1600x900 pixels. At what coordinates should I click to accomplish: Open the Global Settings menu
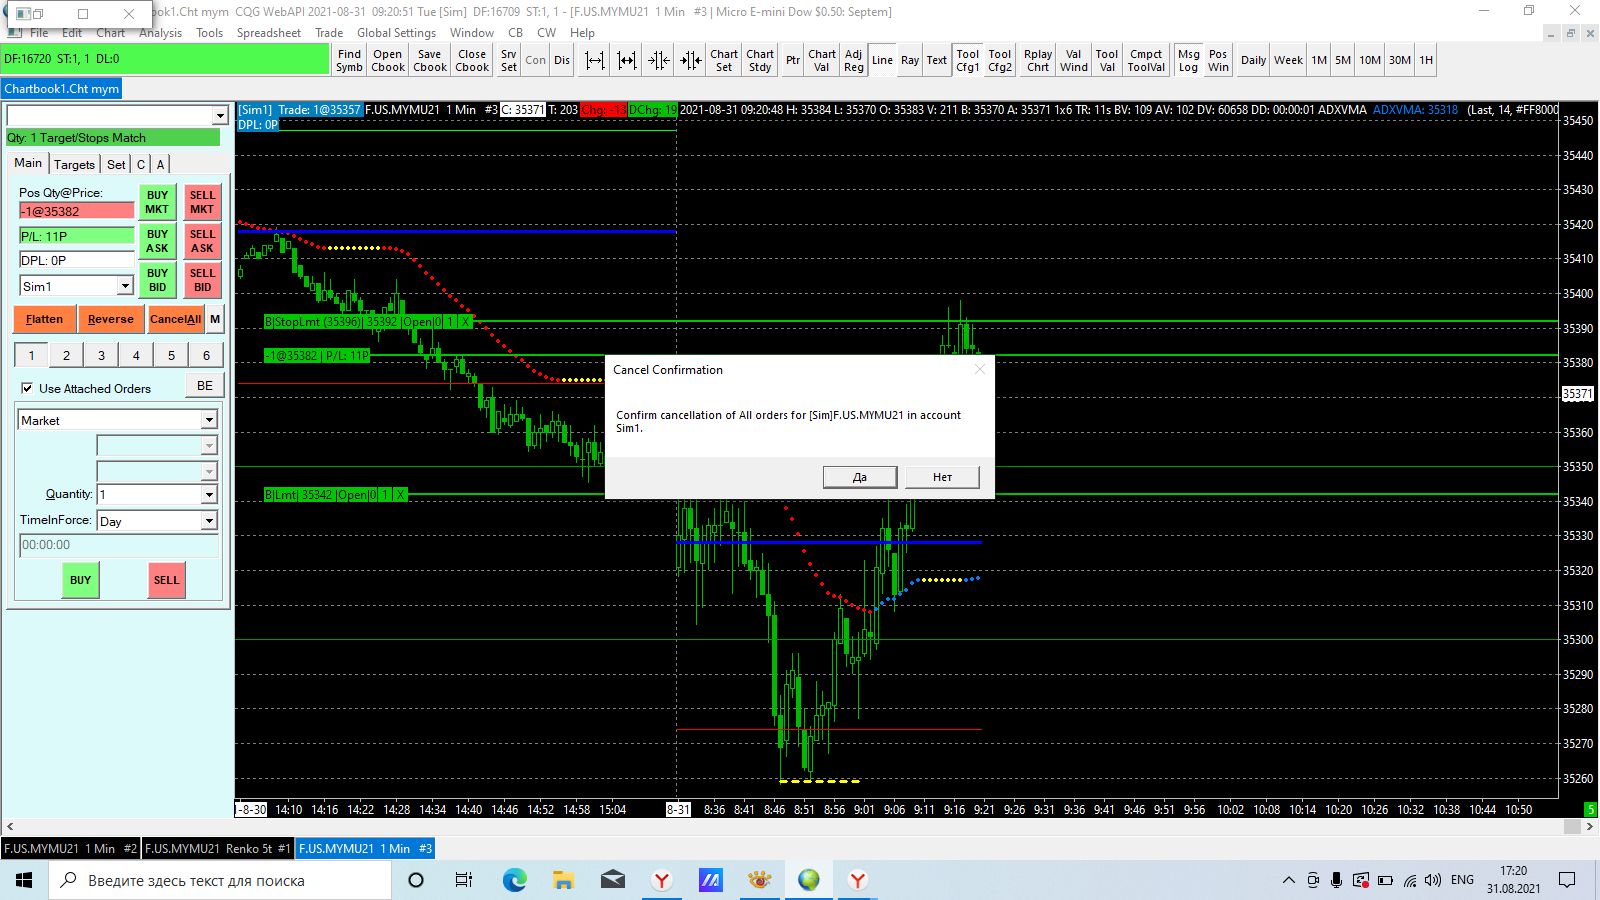(397, 33)
